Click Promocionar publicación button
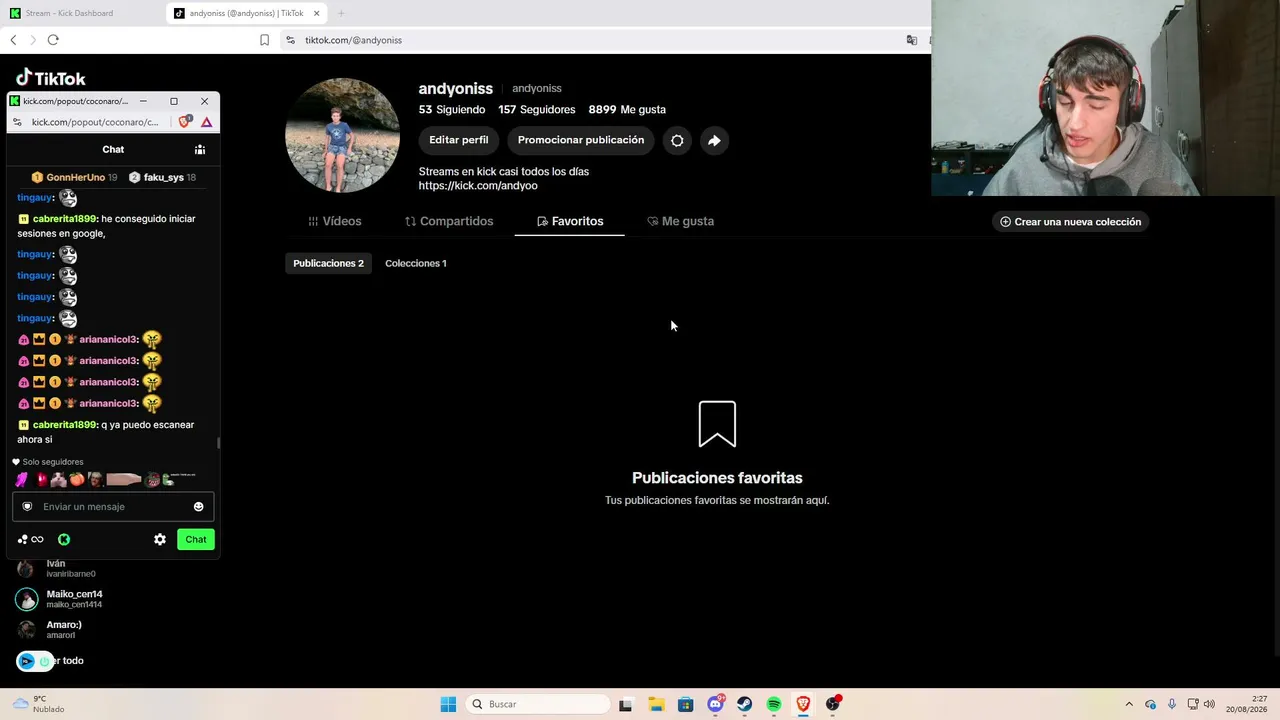 581,140
